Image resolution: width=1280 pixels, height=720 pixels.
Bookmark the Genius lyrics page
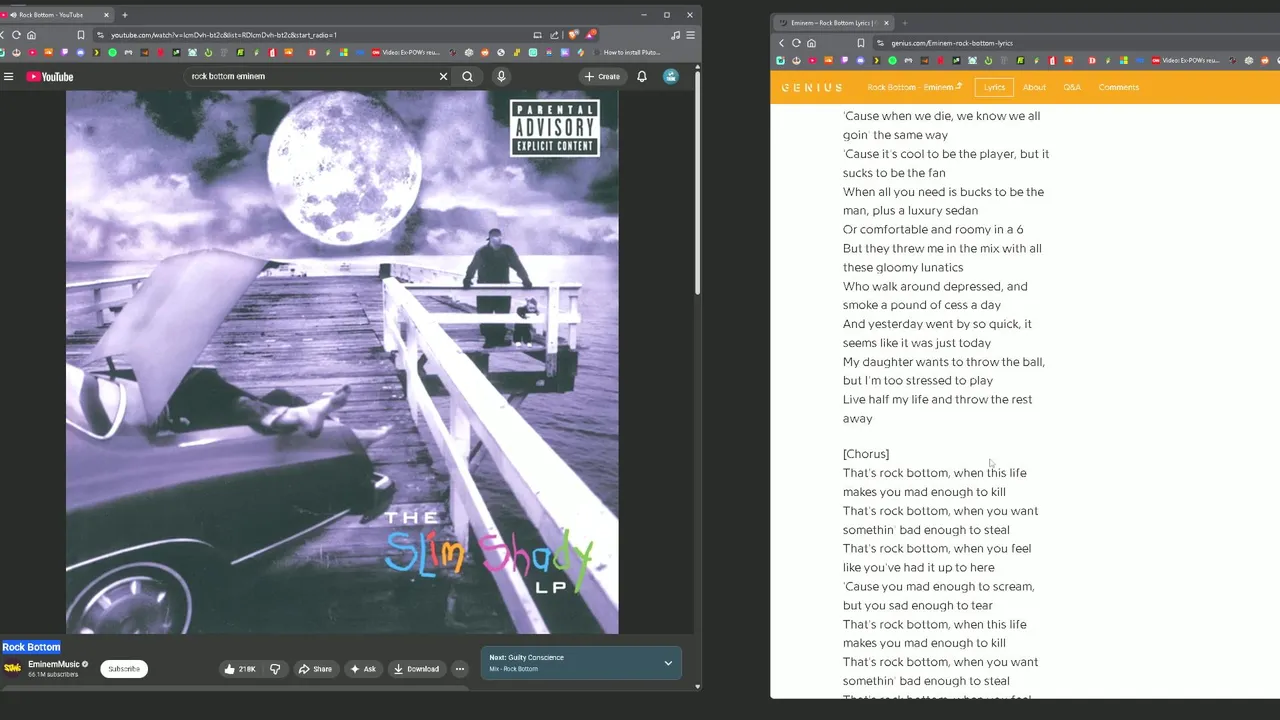pos(860,43)
